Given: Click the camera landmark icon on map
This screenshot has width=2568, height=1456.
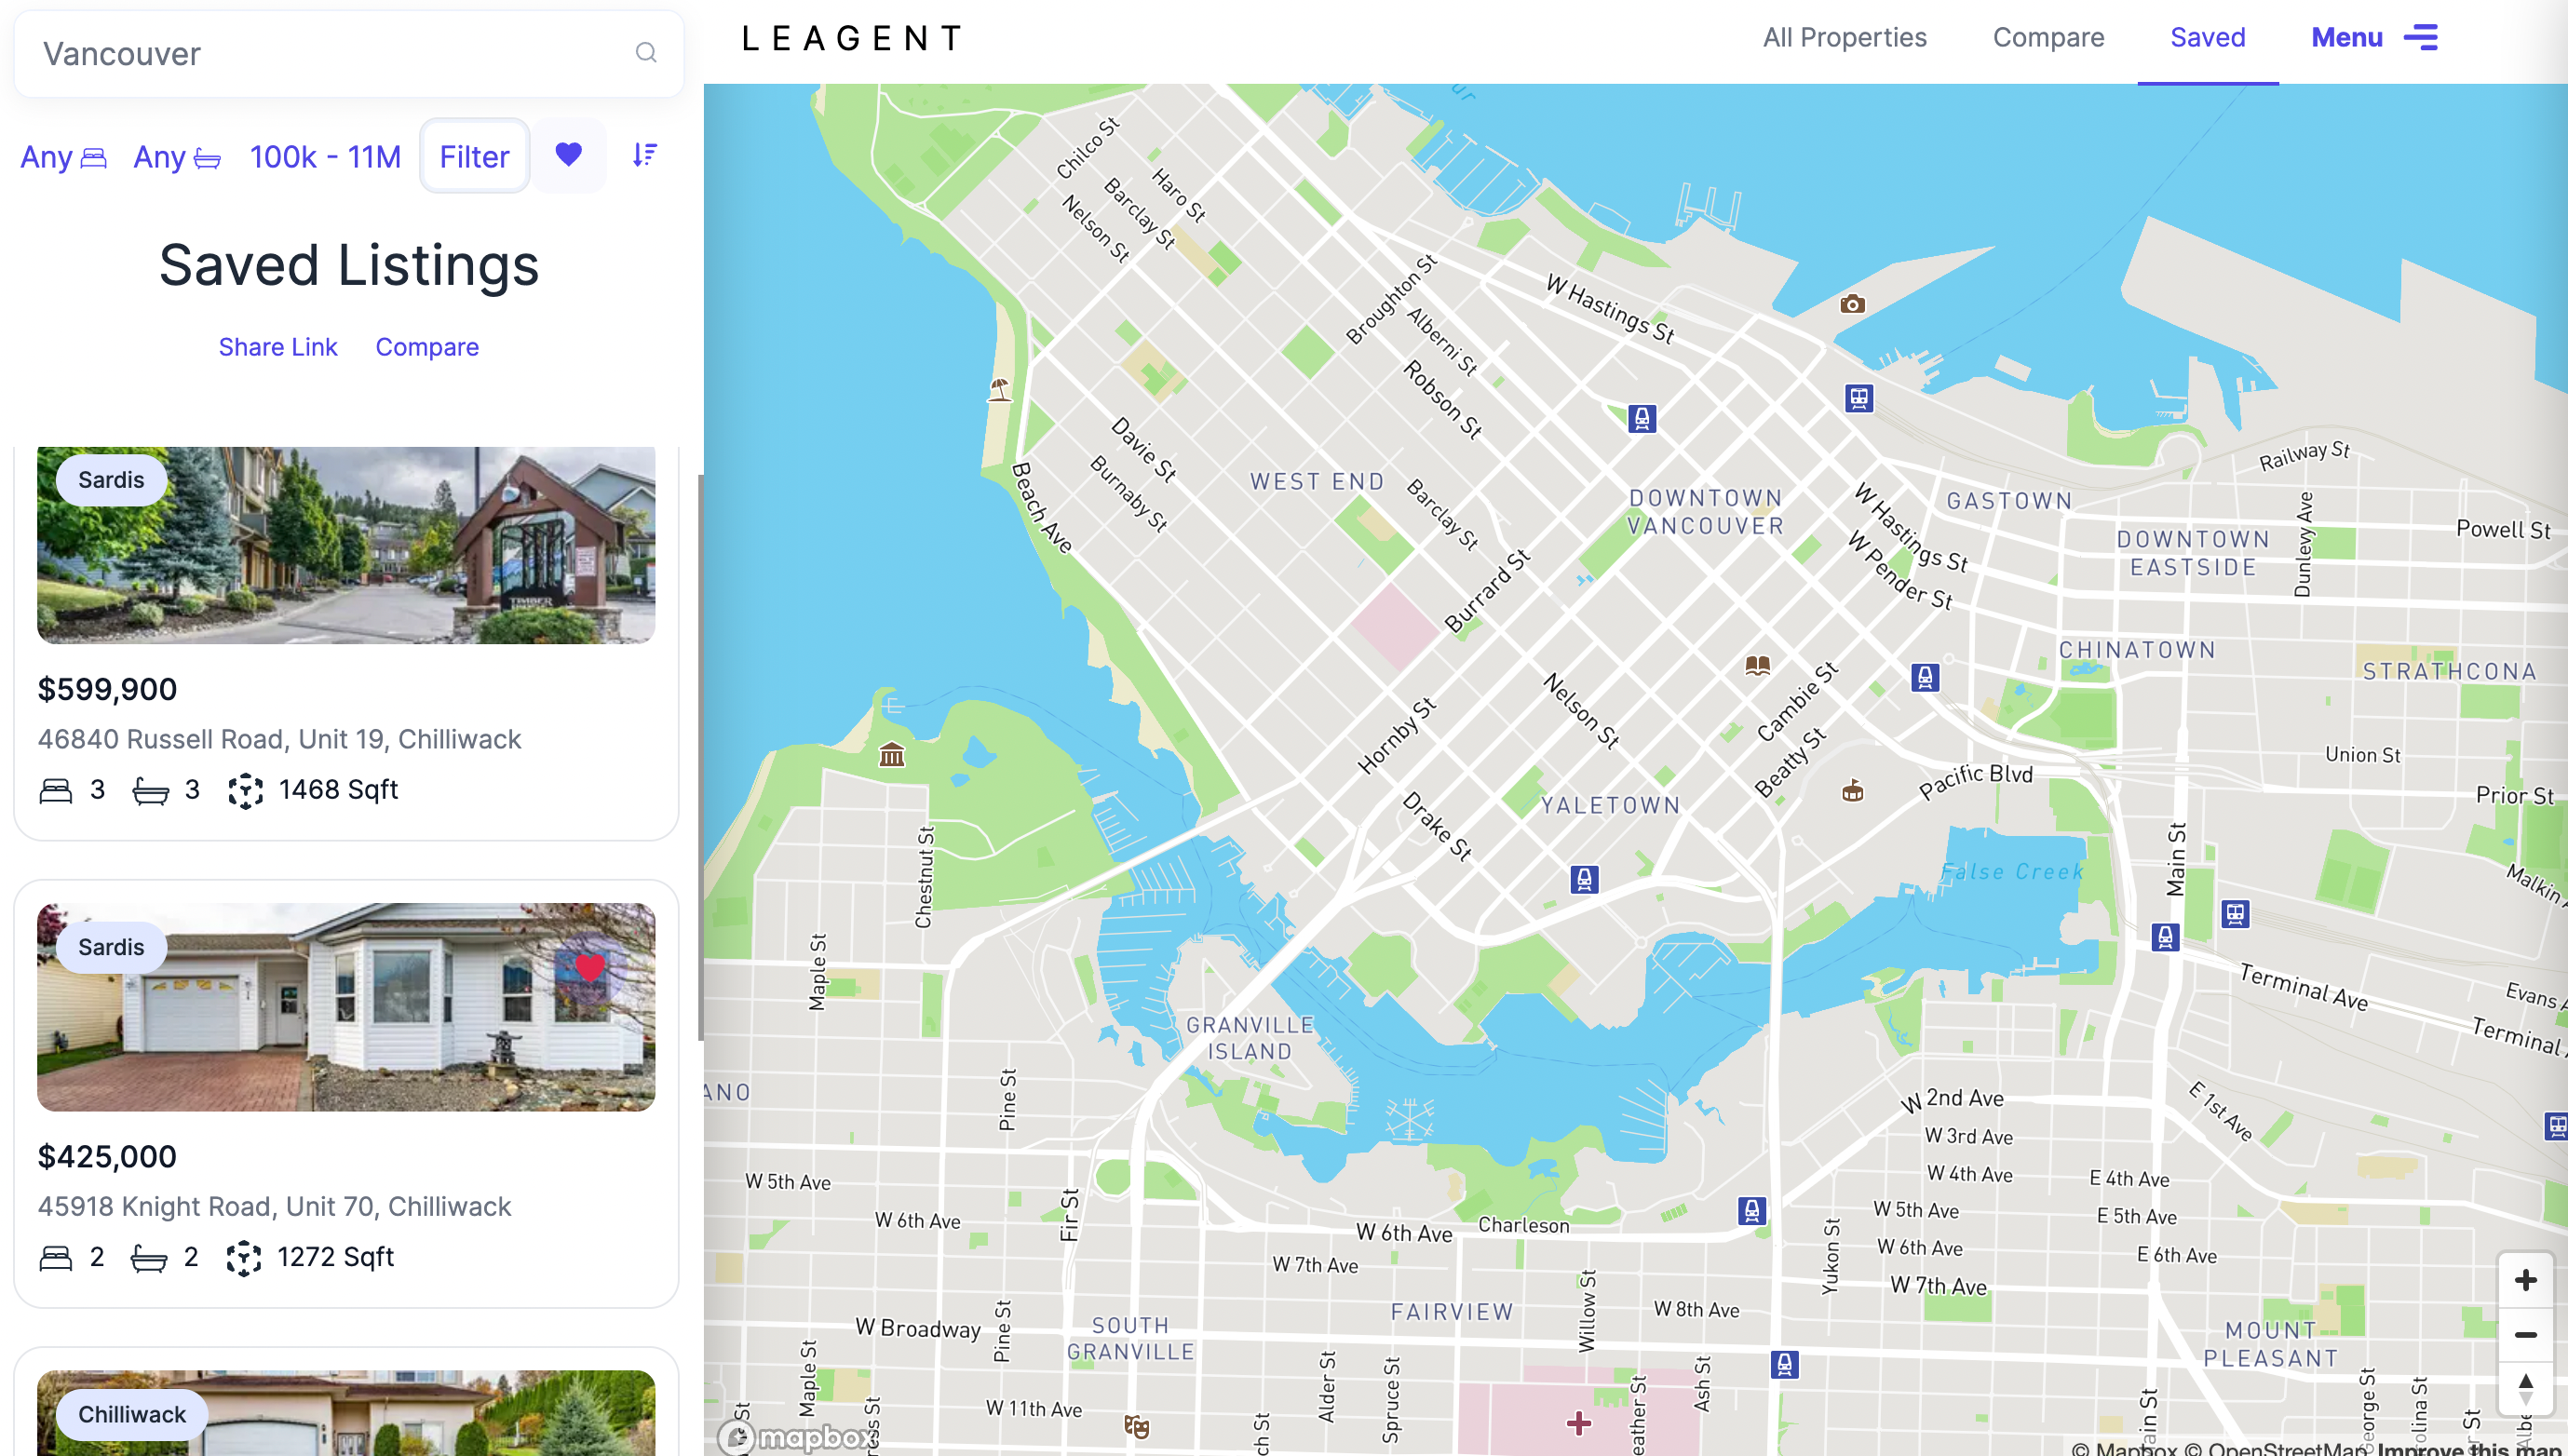Looking at the screenshot, I should pos(1852,304).
